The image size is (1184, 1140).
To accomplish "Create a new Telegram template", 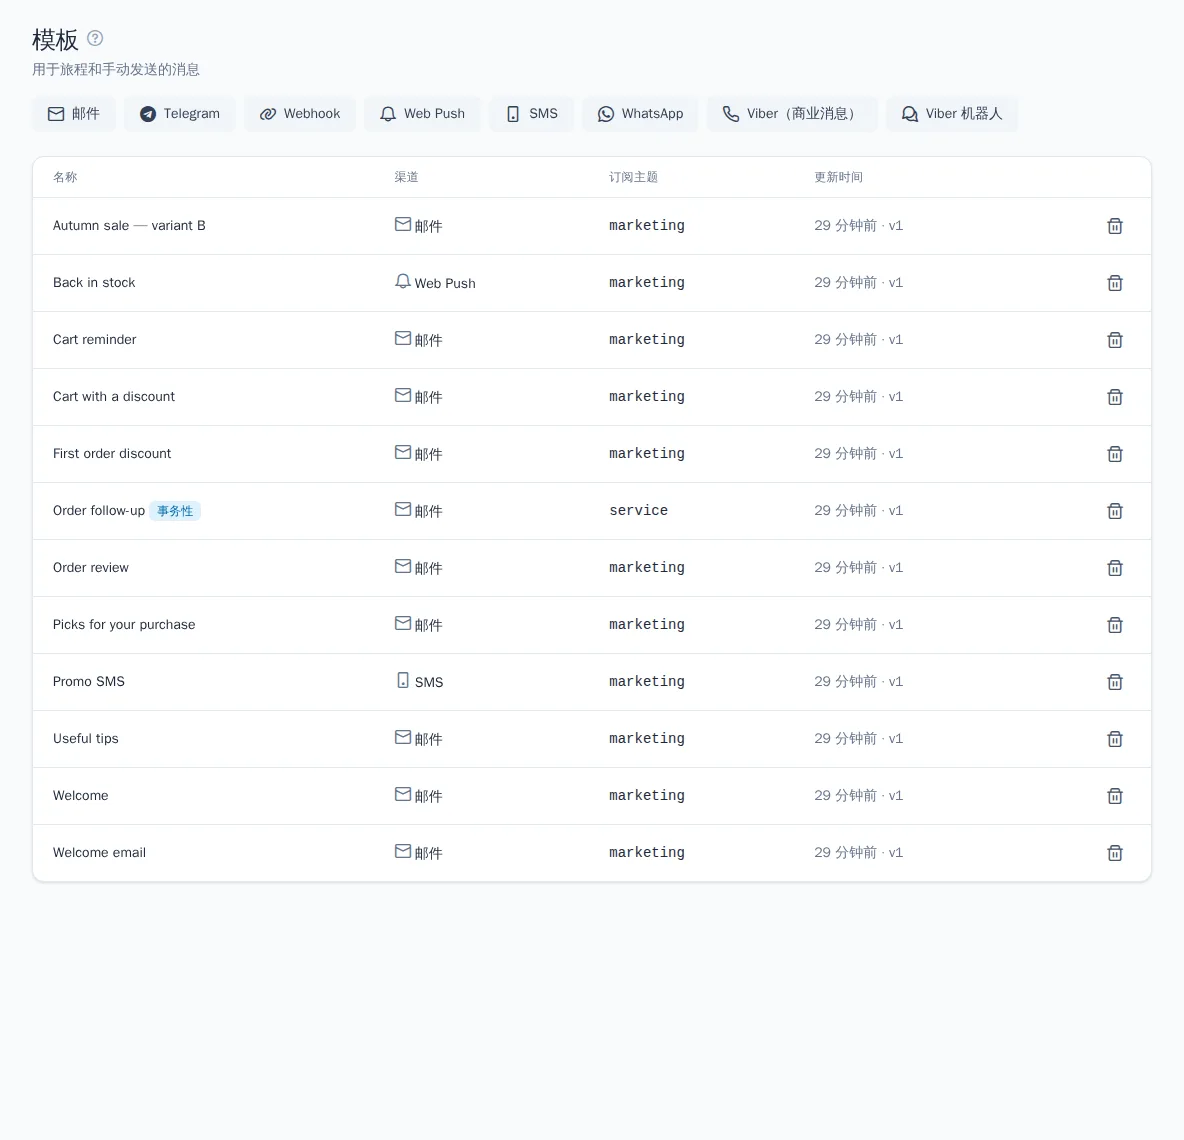I will coord(180,114).
